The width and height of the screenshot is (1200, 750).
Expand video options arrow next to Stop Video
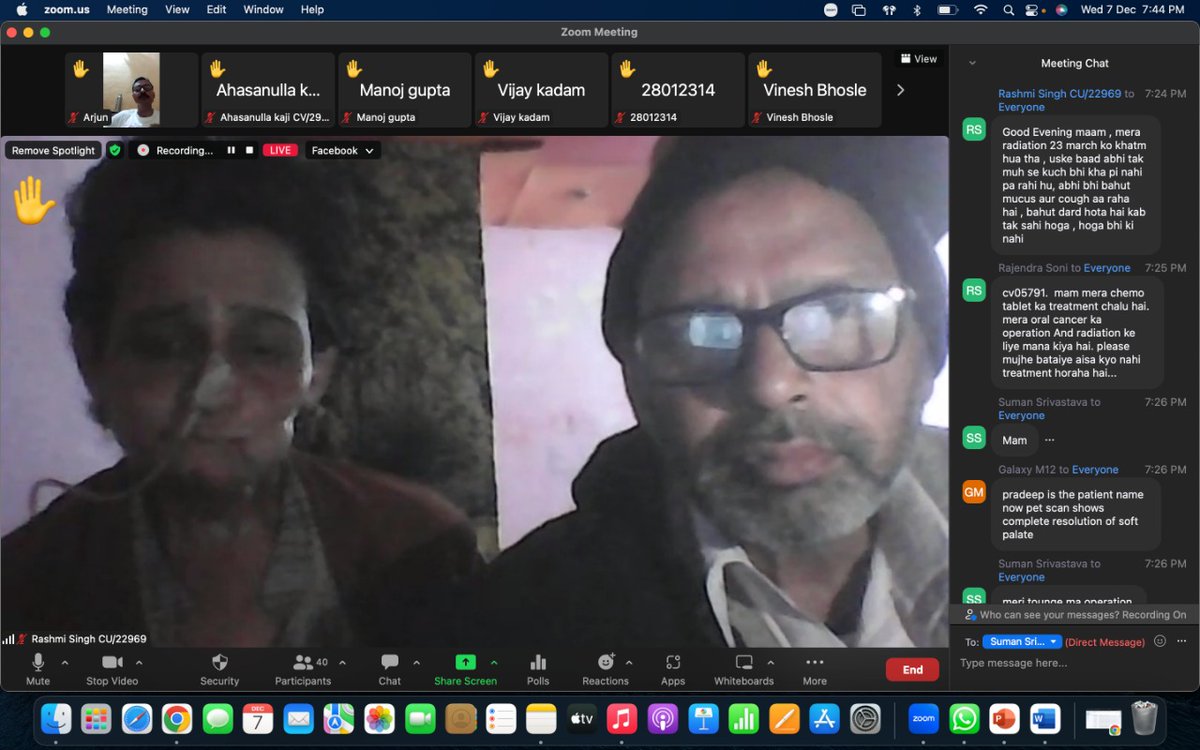pyautogui.click(x=139, y=662)
